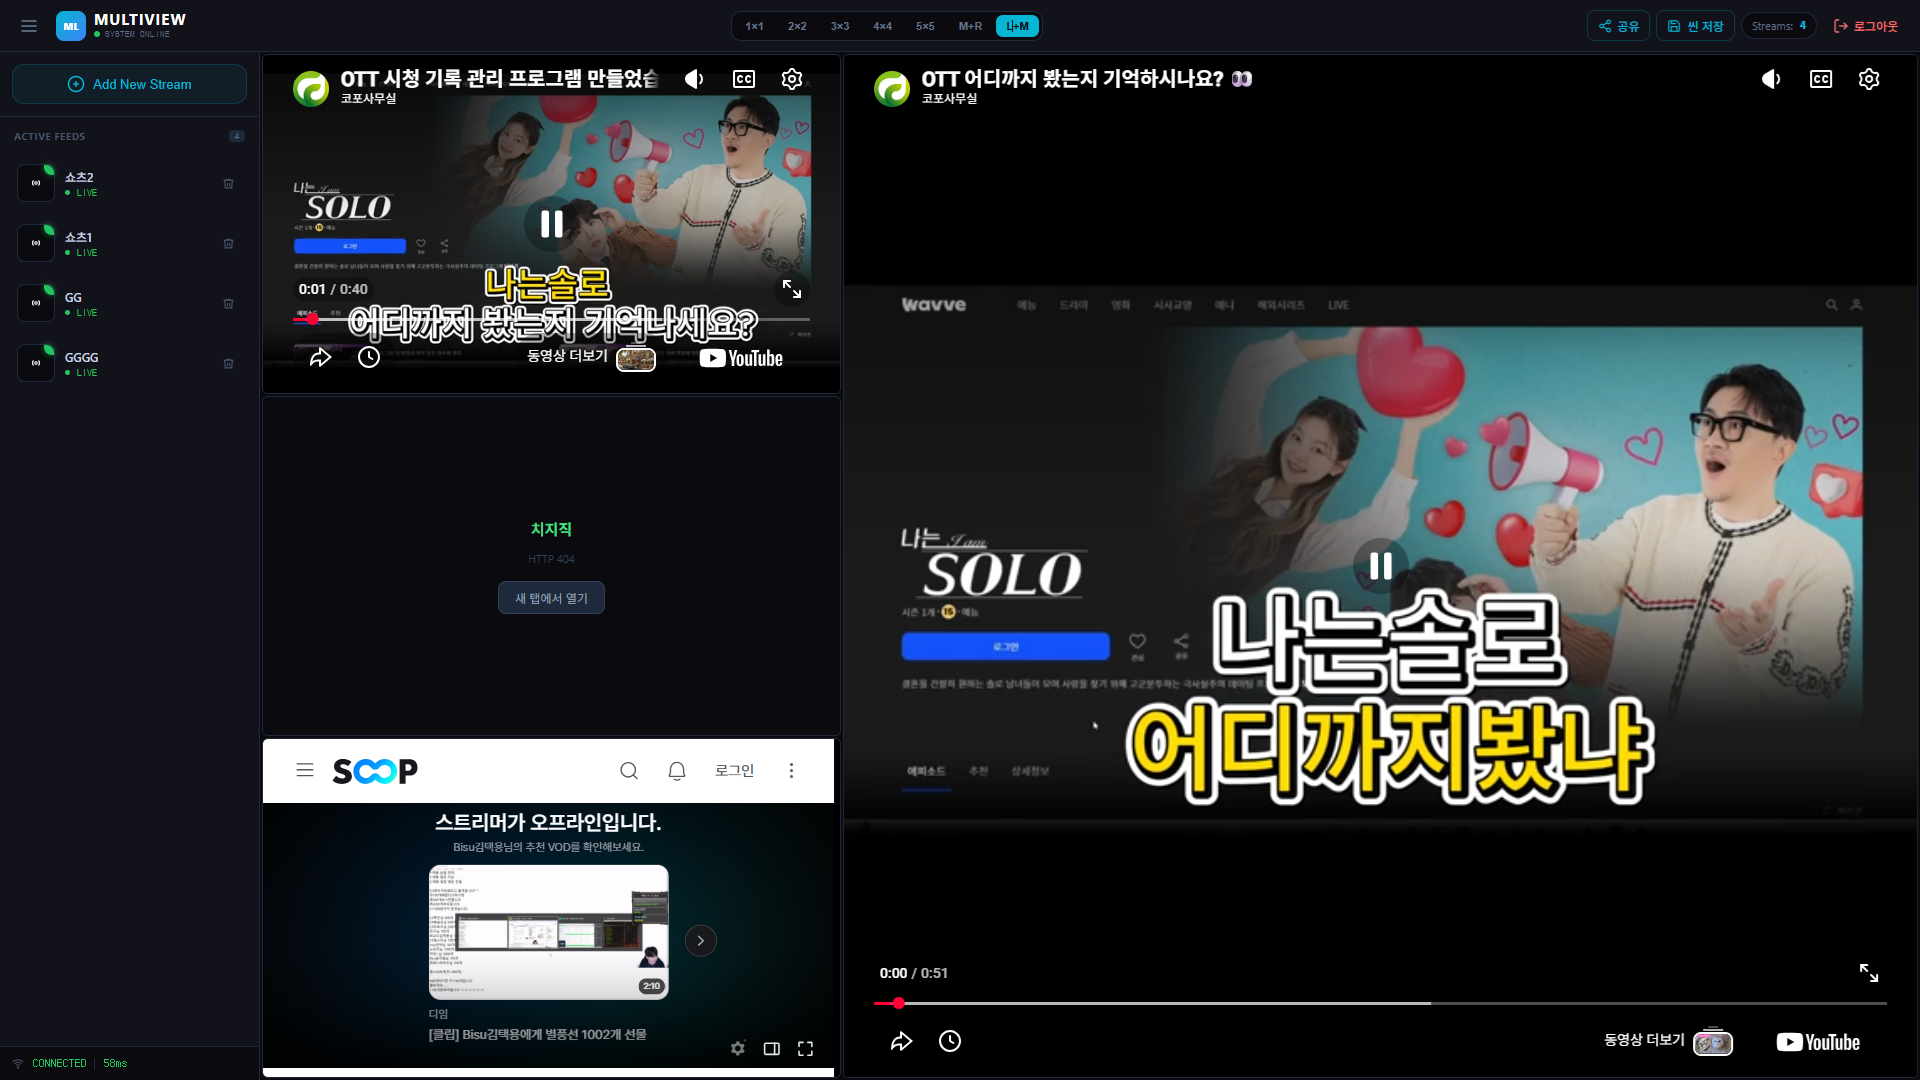Click 새 탭에서 열기 button
The image size is (1920, 1080).
(x=551, y=598)
